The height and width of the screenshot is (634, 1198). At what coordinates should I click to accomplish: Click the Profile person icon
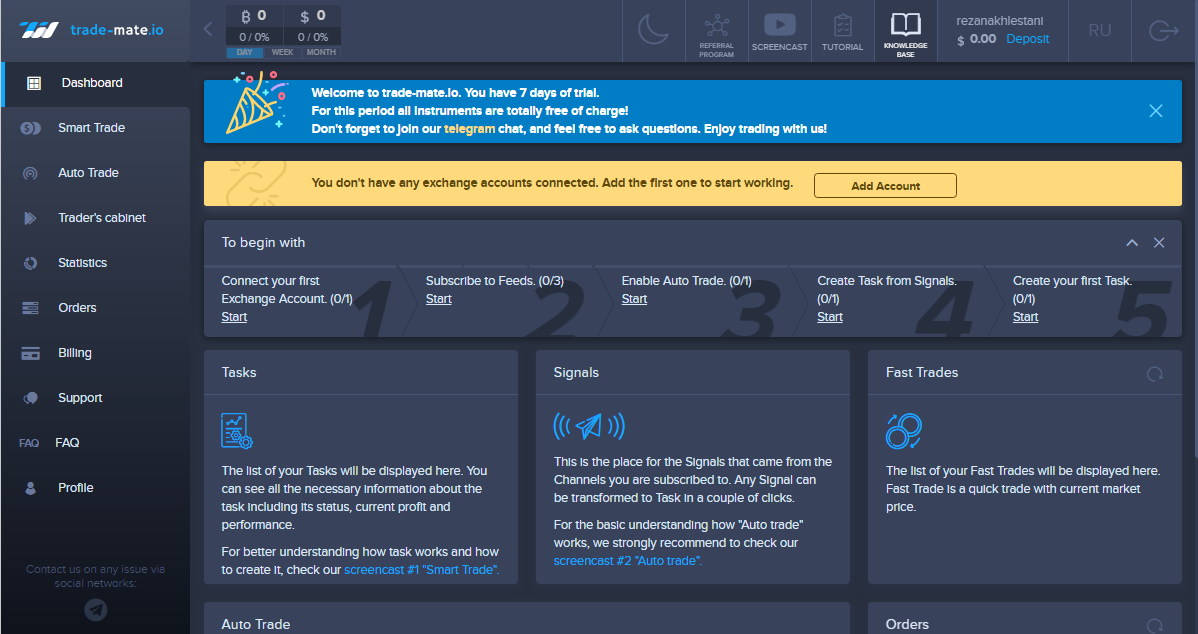tap(31, 488)
